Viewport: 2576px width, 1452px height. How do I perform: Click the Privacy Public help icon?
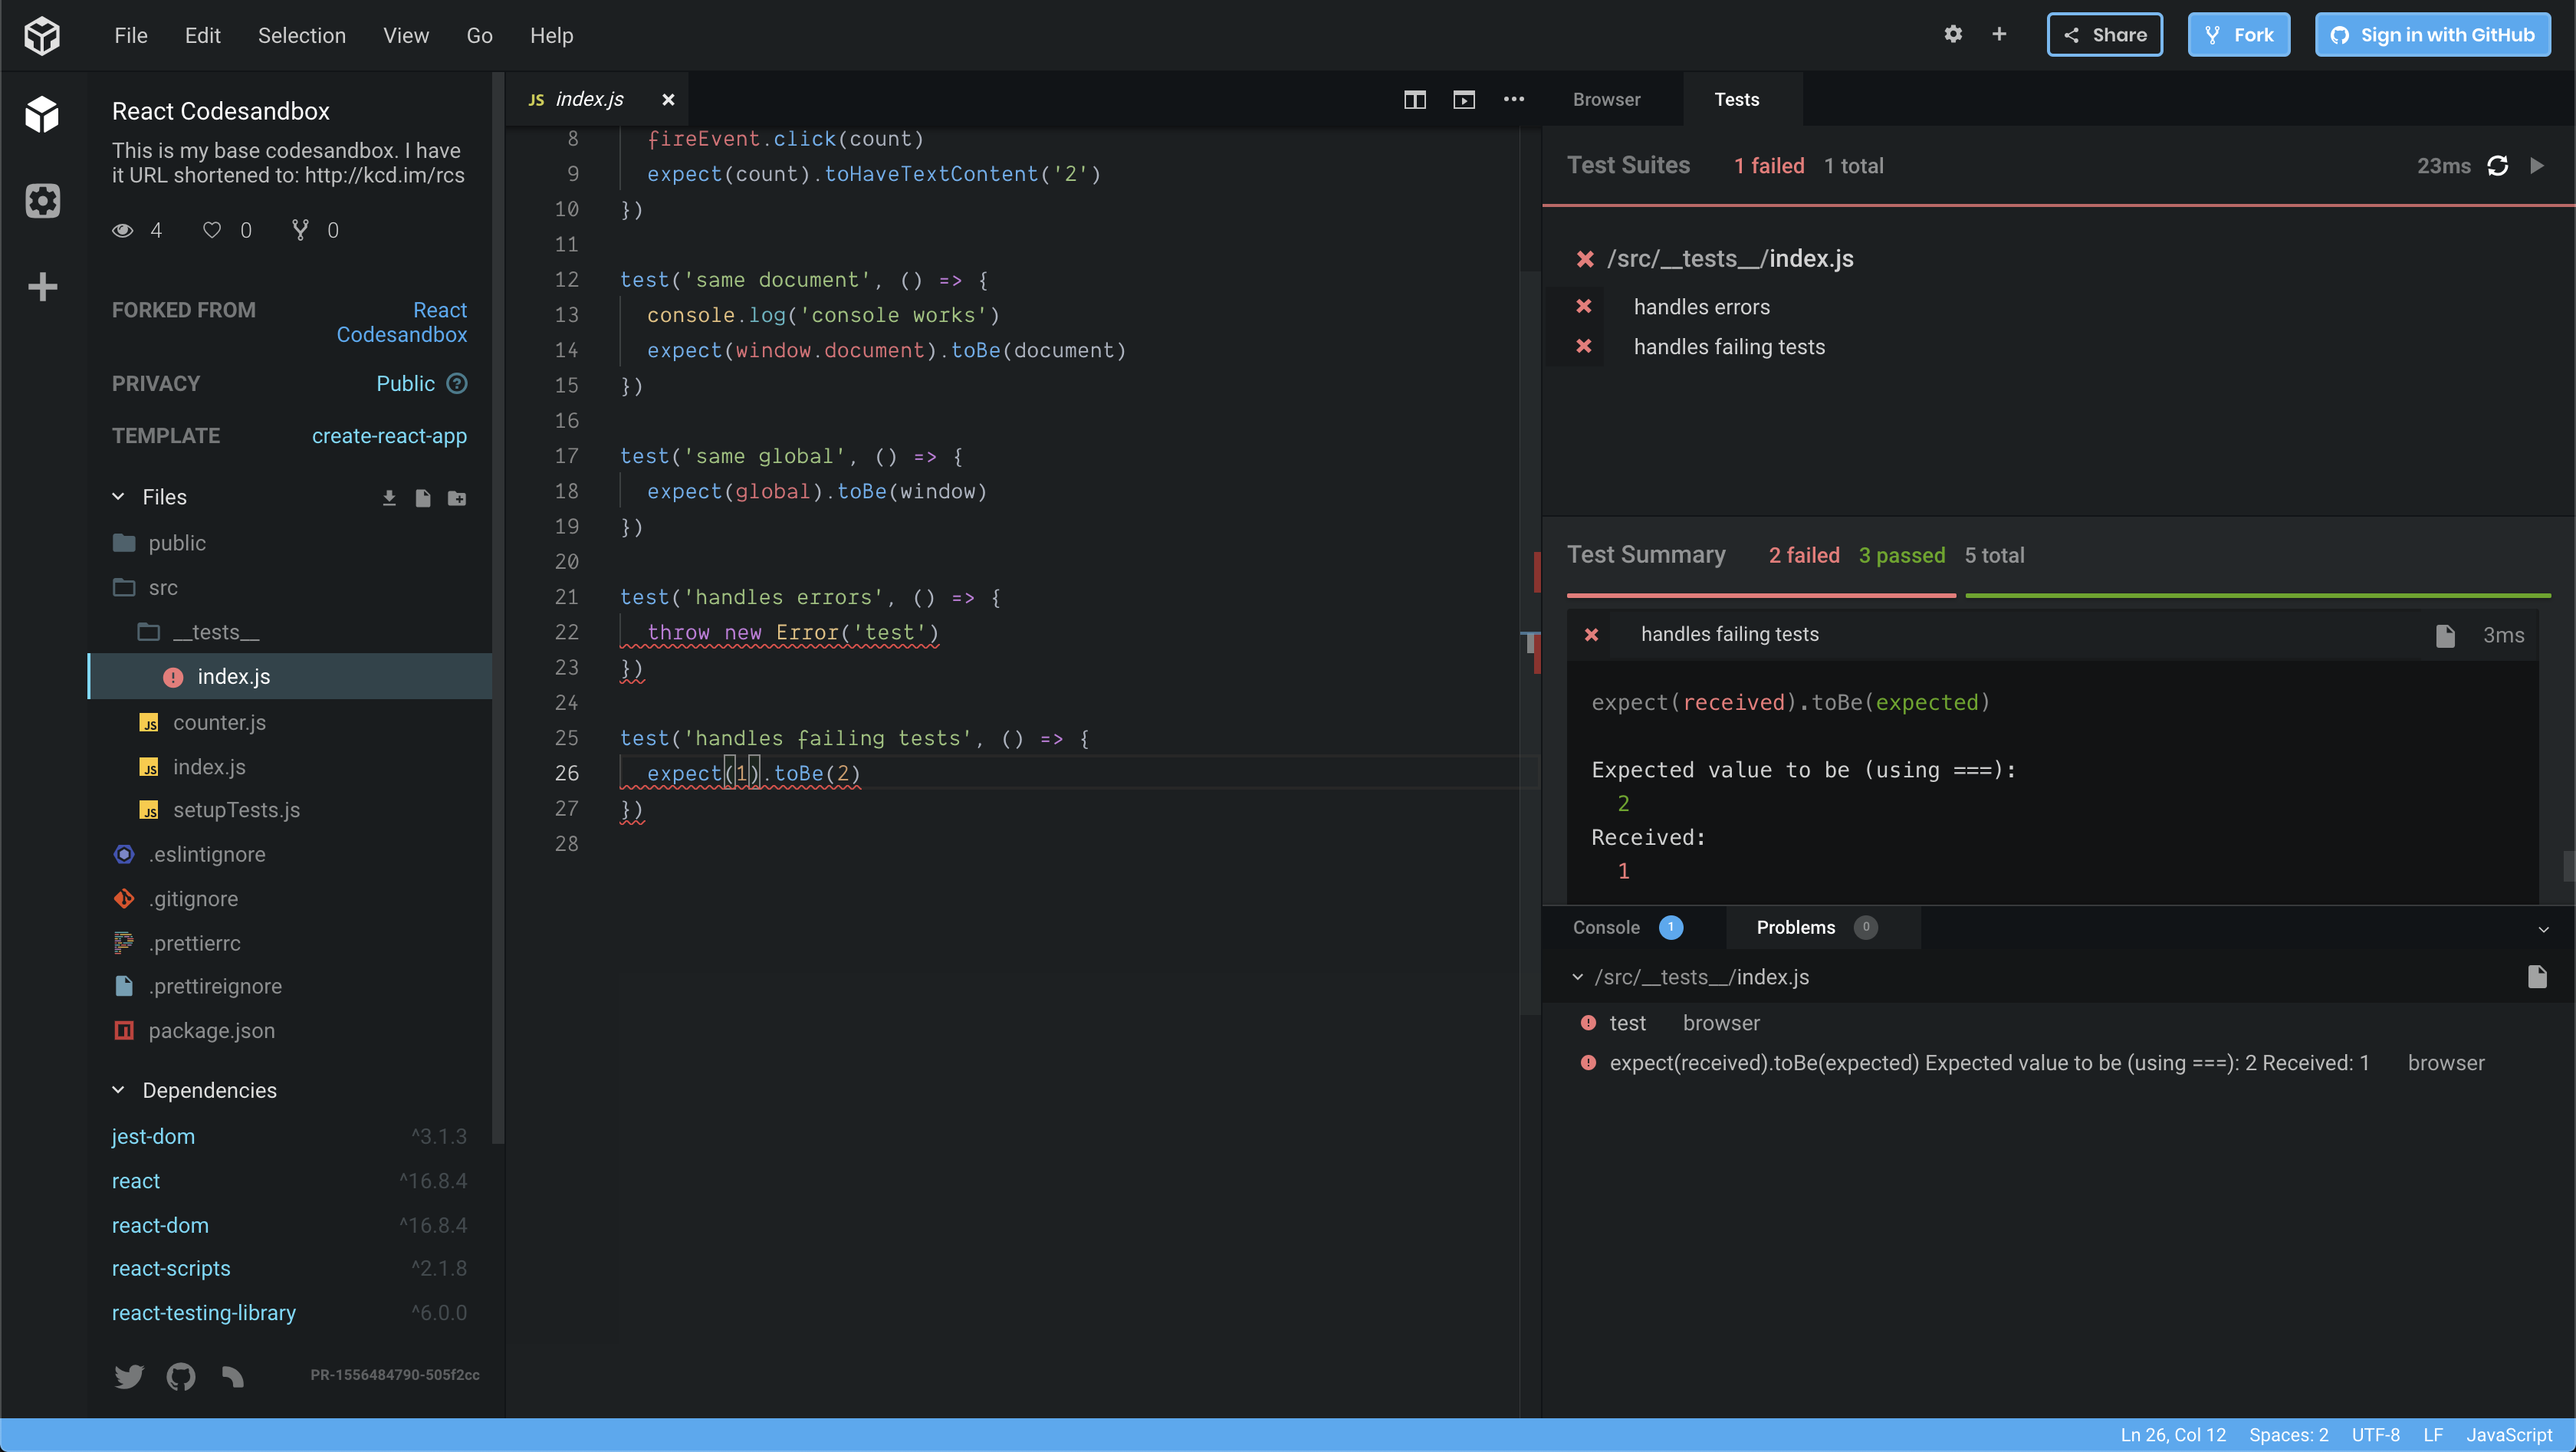[x=457, y=384]
